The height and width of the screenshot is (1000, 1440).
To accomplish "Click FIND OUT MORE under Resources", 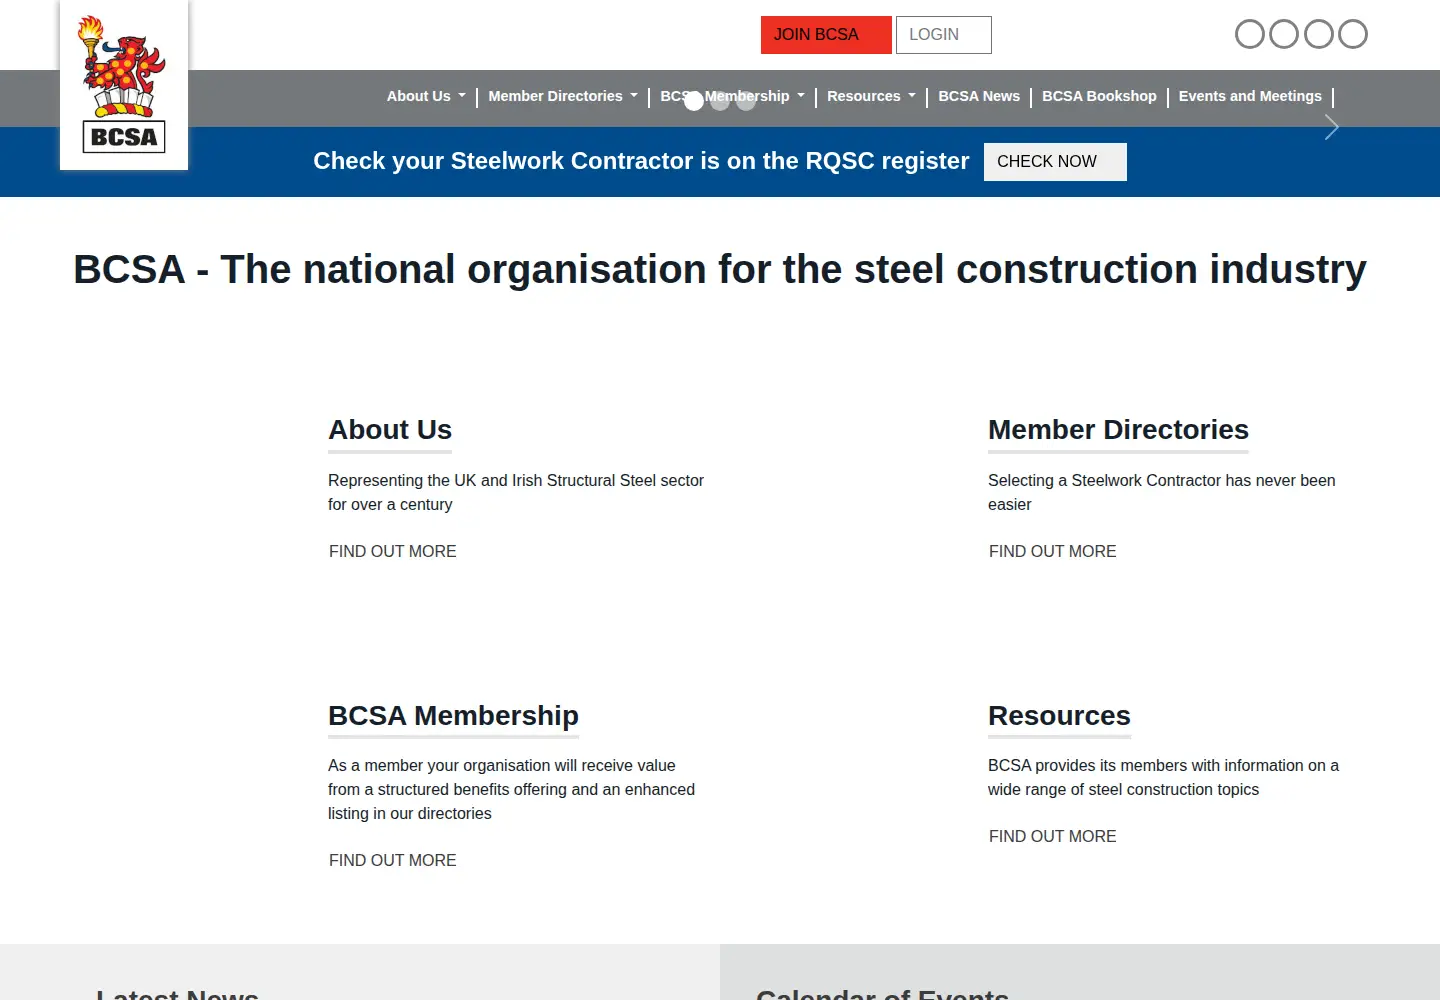I will (x=1053, y=836).
